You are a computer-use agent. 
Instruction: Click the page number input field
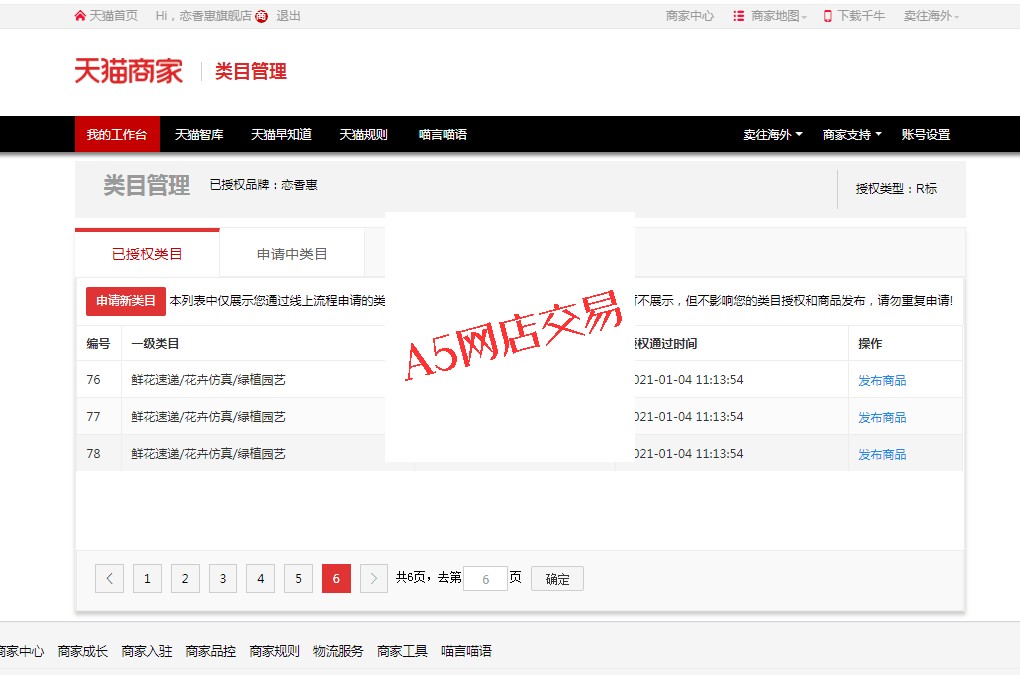(485, 579)
